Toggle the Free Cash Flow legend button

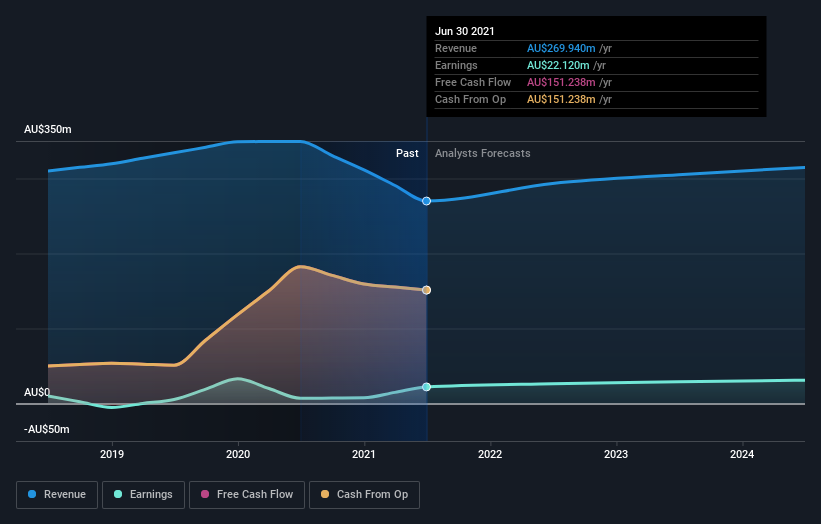point(247,495)
